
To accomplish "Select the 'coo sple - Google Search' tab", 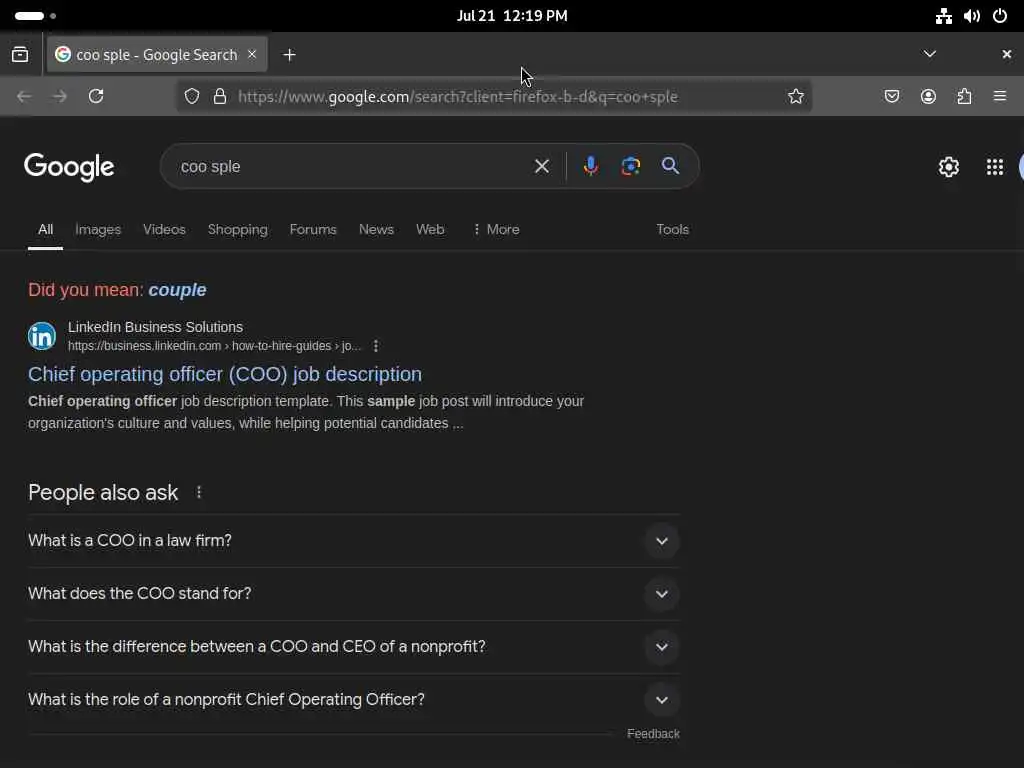I will (x=157, y=55).
